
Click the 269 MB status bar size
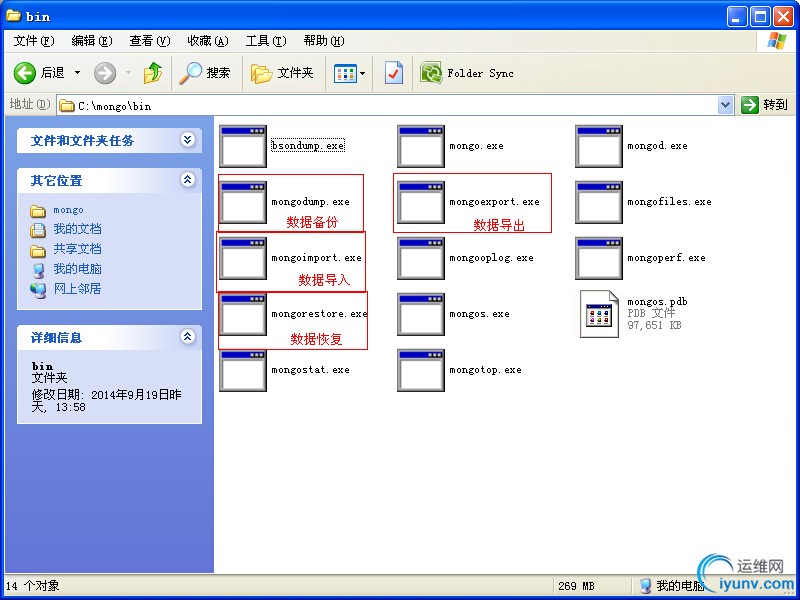(576, 587)
